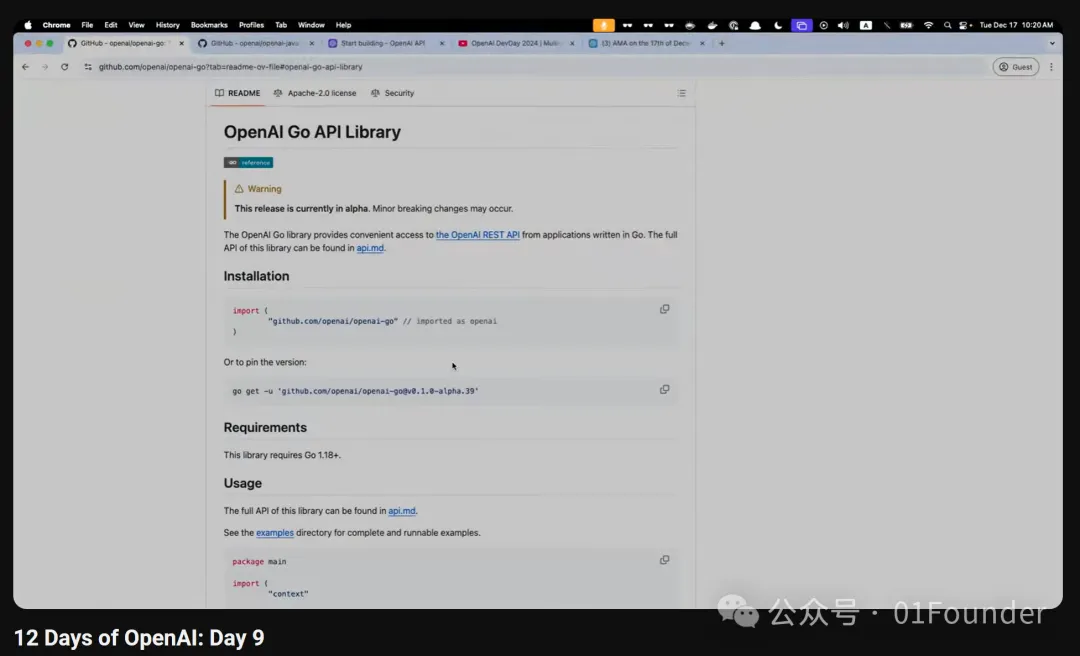Click the OpenAI Go API Library heading

[312, 132]
